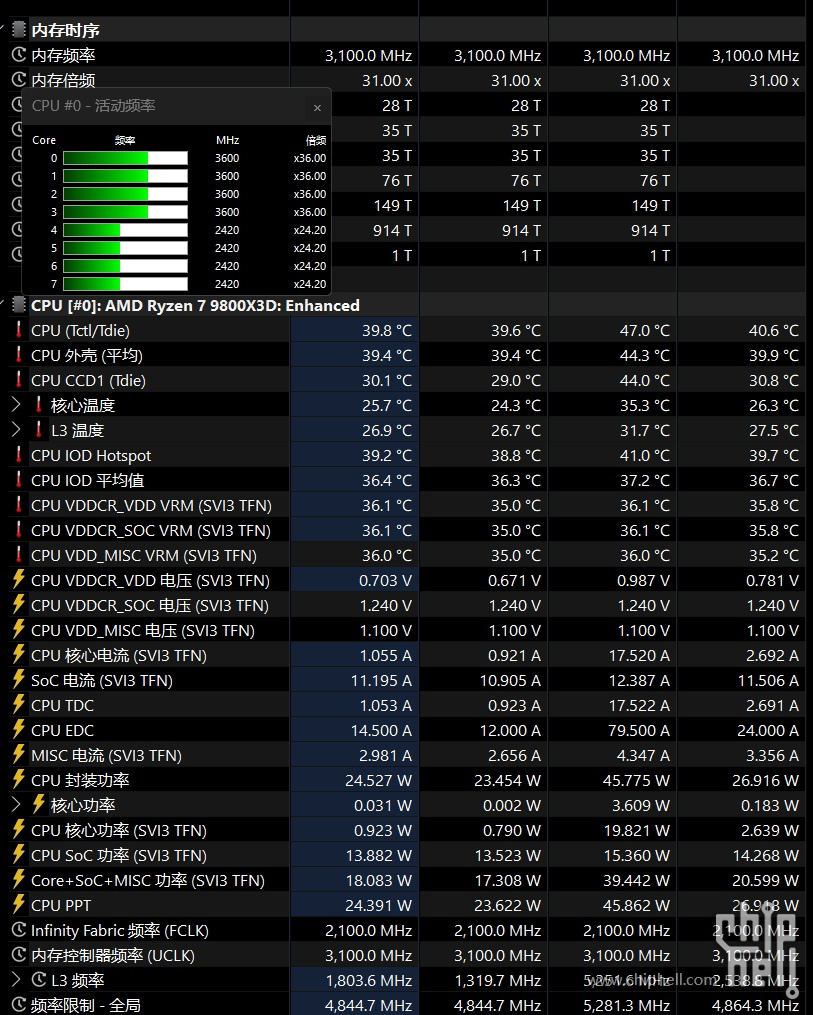This screenshot has height=1015, width=813.
Task: Select Core+SoC+MISC 功率 (SVI3 TFN) row label
Action: pos(148,880)
